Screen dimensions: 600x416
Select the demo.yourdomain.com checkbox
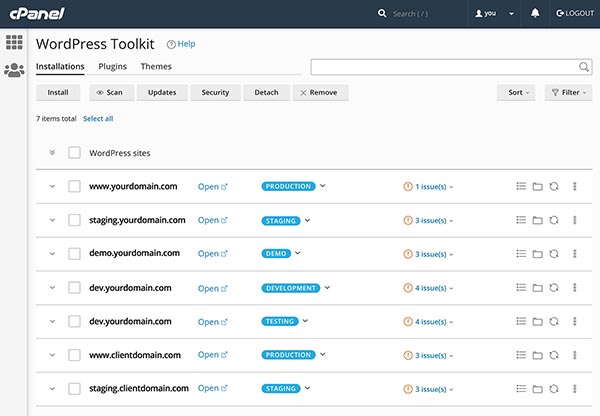point(74,254)
